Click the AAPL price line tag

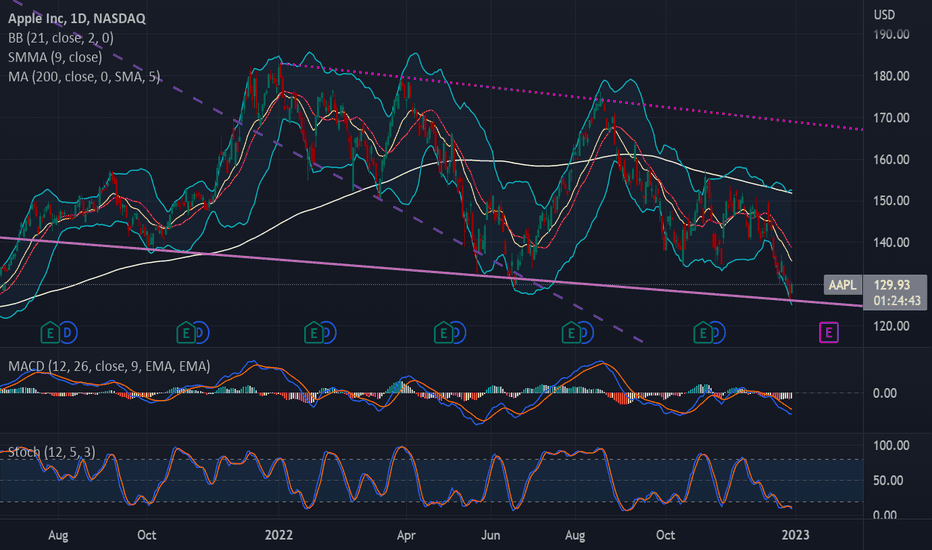click(842, 285)
